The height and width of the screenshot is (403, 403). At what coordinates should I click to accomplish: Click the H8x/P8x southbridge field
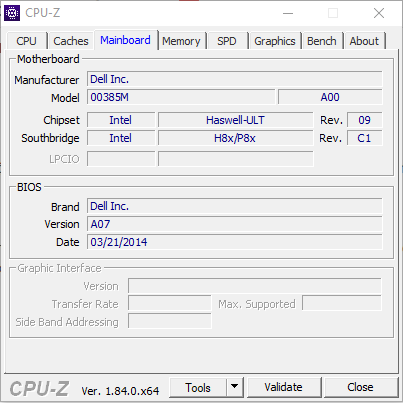click(x=235, y=138)
